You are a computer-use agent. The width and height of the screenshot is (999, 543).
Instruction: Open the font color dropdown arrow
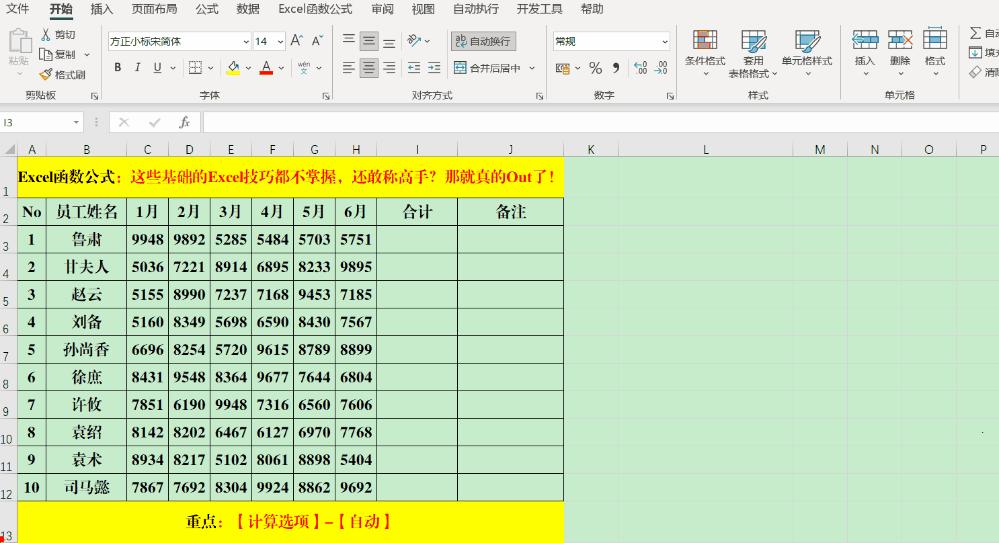[281, 68]
